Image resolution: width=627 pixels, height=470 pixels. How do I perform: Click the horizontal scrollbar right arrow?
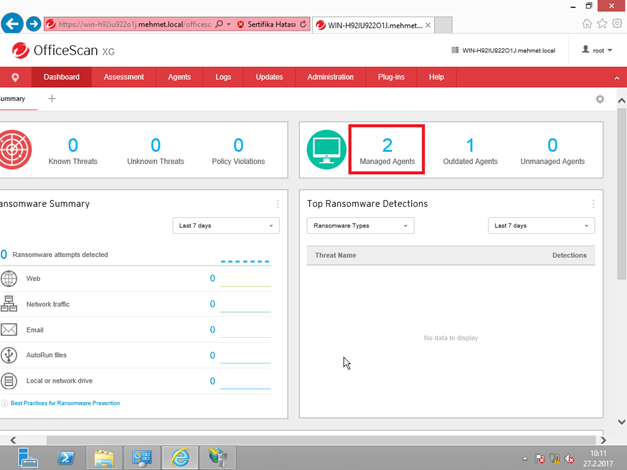[603, 440]
